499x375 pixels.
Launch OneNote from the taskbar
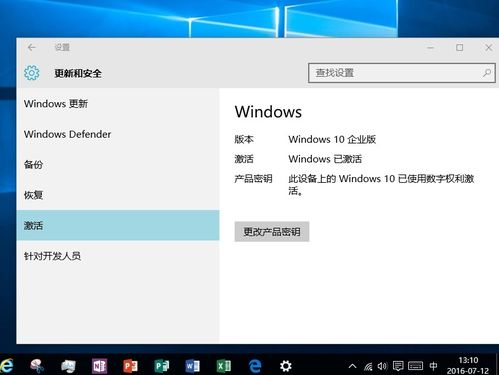(x=99, y=366)
